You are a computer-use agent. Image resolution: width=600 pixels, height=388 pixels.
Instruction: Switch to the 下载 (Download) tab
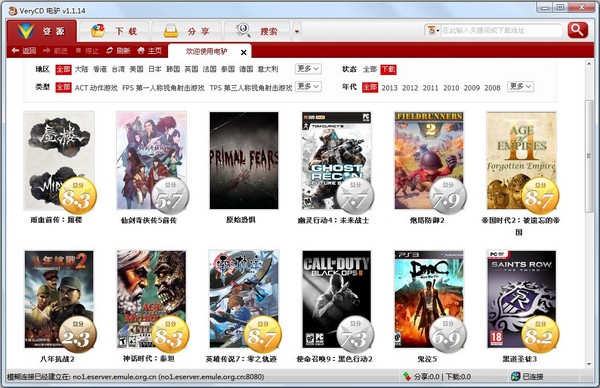(x=114, y=31)
